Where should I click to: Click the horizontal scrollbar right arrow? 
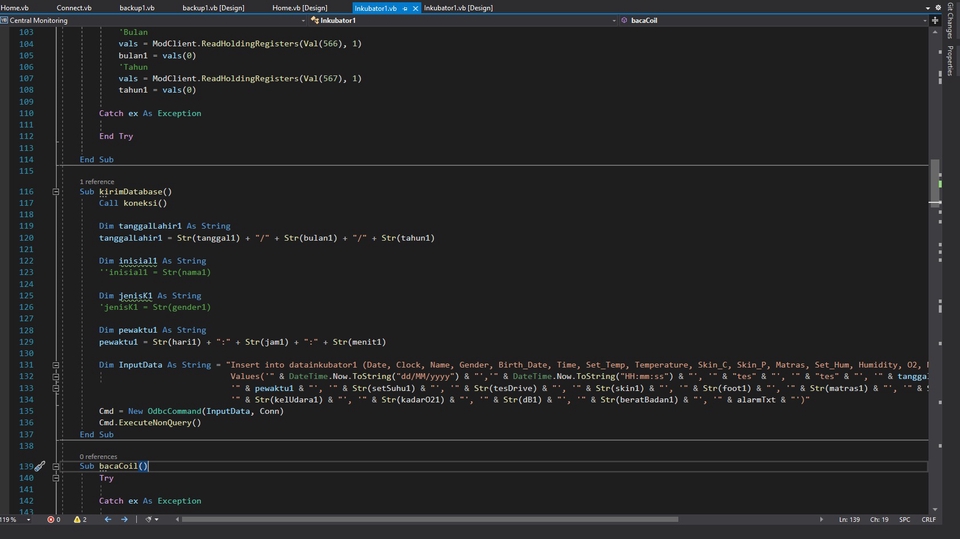click(x=822, y=519)
